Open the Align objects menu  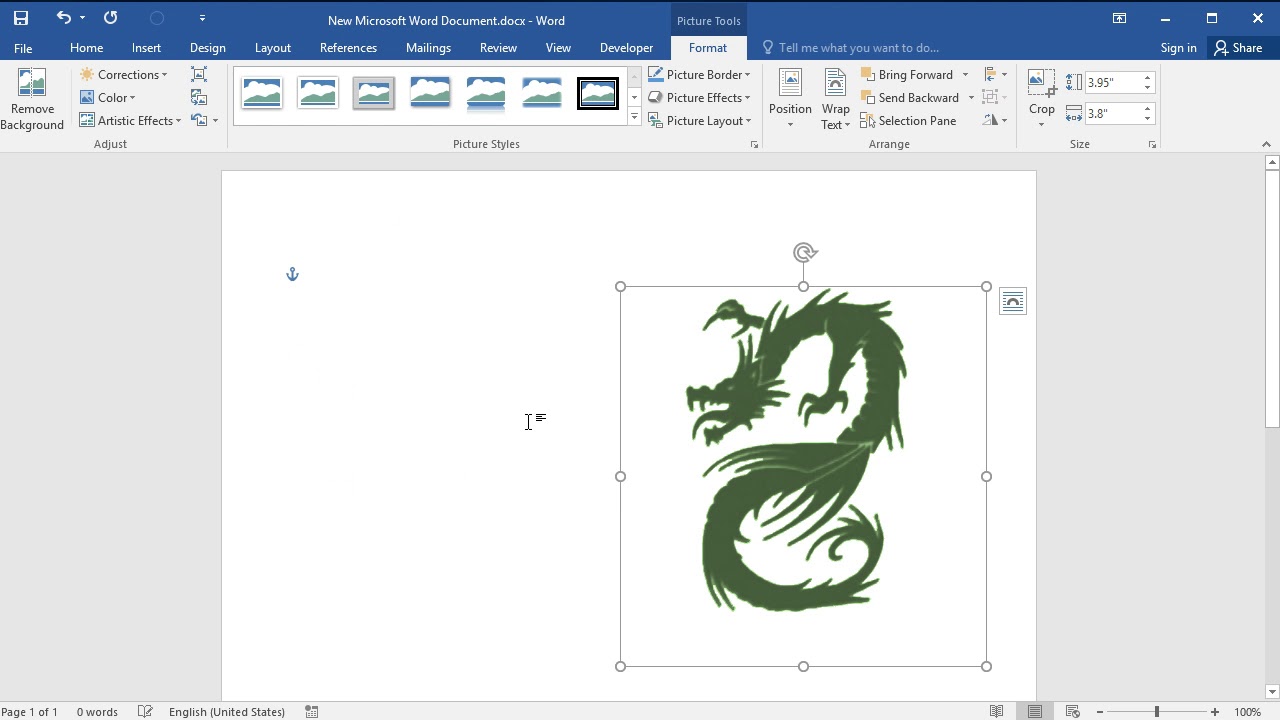point(995,74)
